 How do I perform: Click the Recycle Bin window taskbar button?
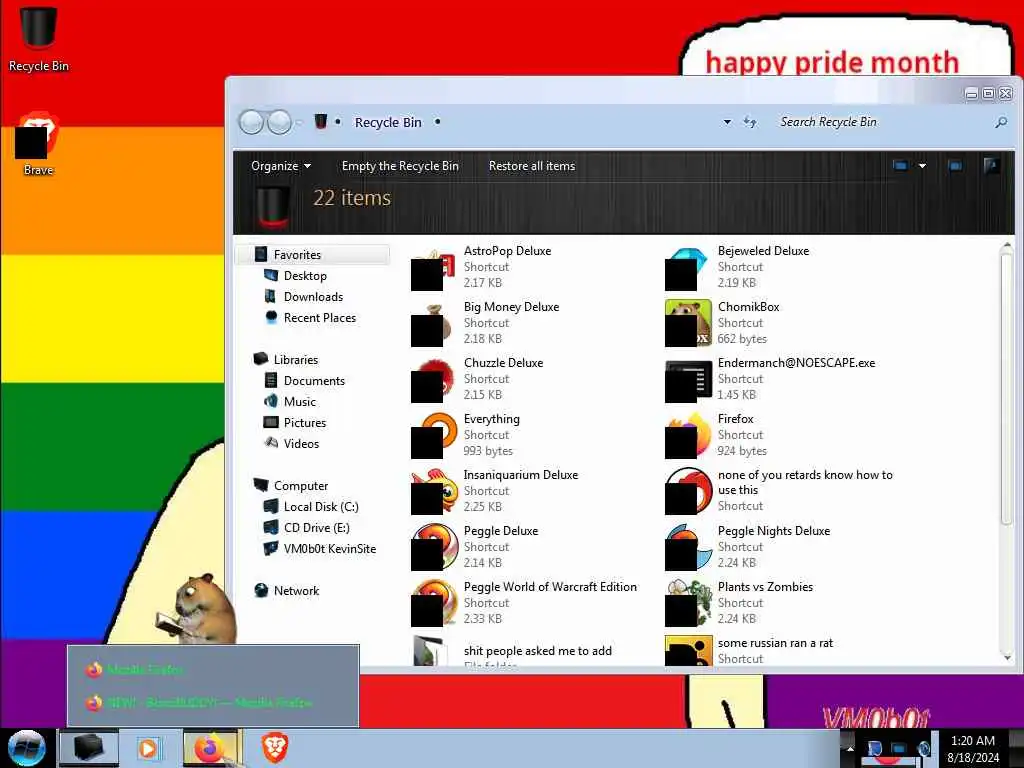(89, 748)
